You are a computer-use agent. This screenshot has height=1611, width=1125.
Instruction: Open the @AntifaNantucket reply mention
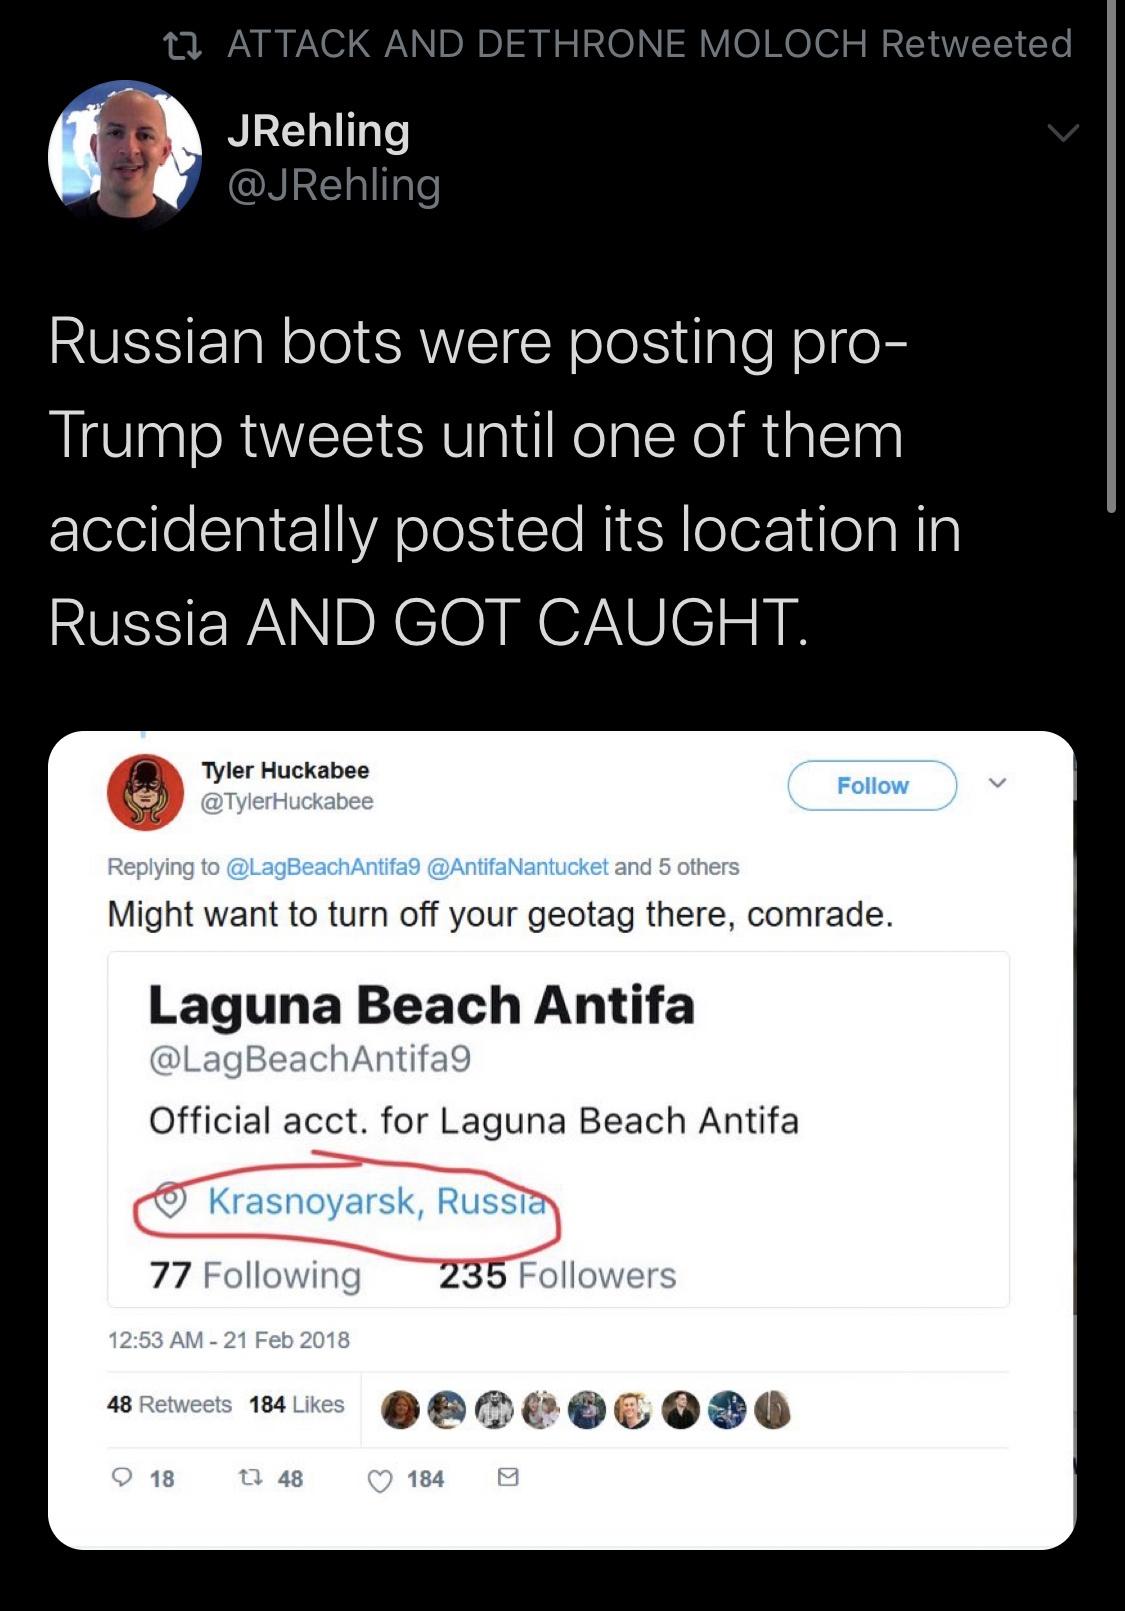click(x=517, y=867)
